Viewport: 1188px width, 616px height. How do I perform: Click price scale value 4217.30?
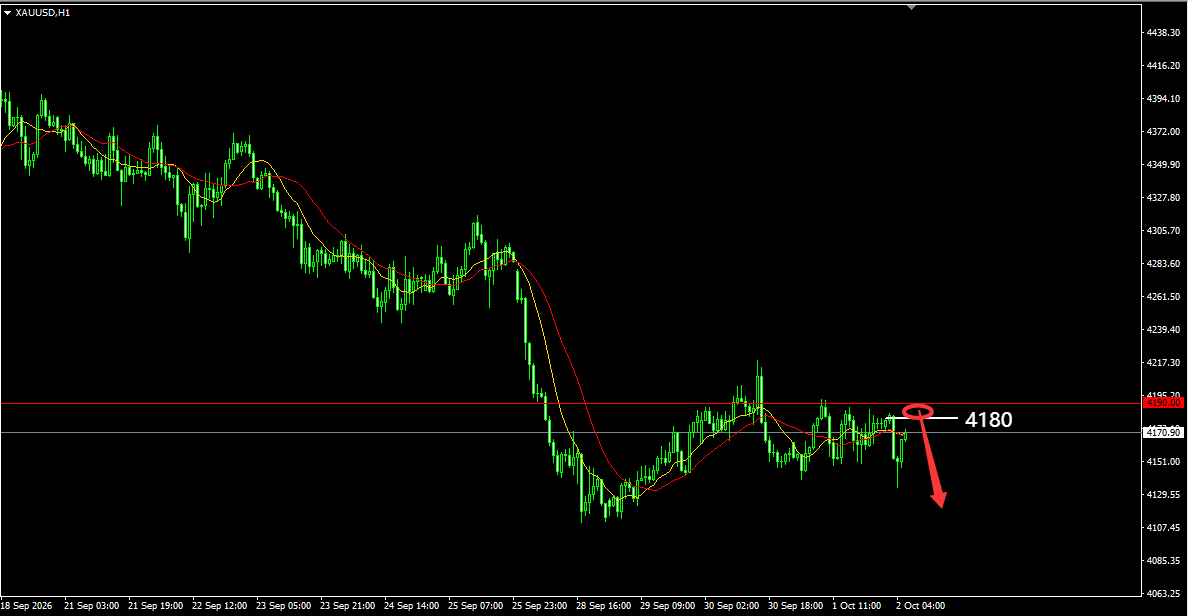tap(1164, 363)
